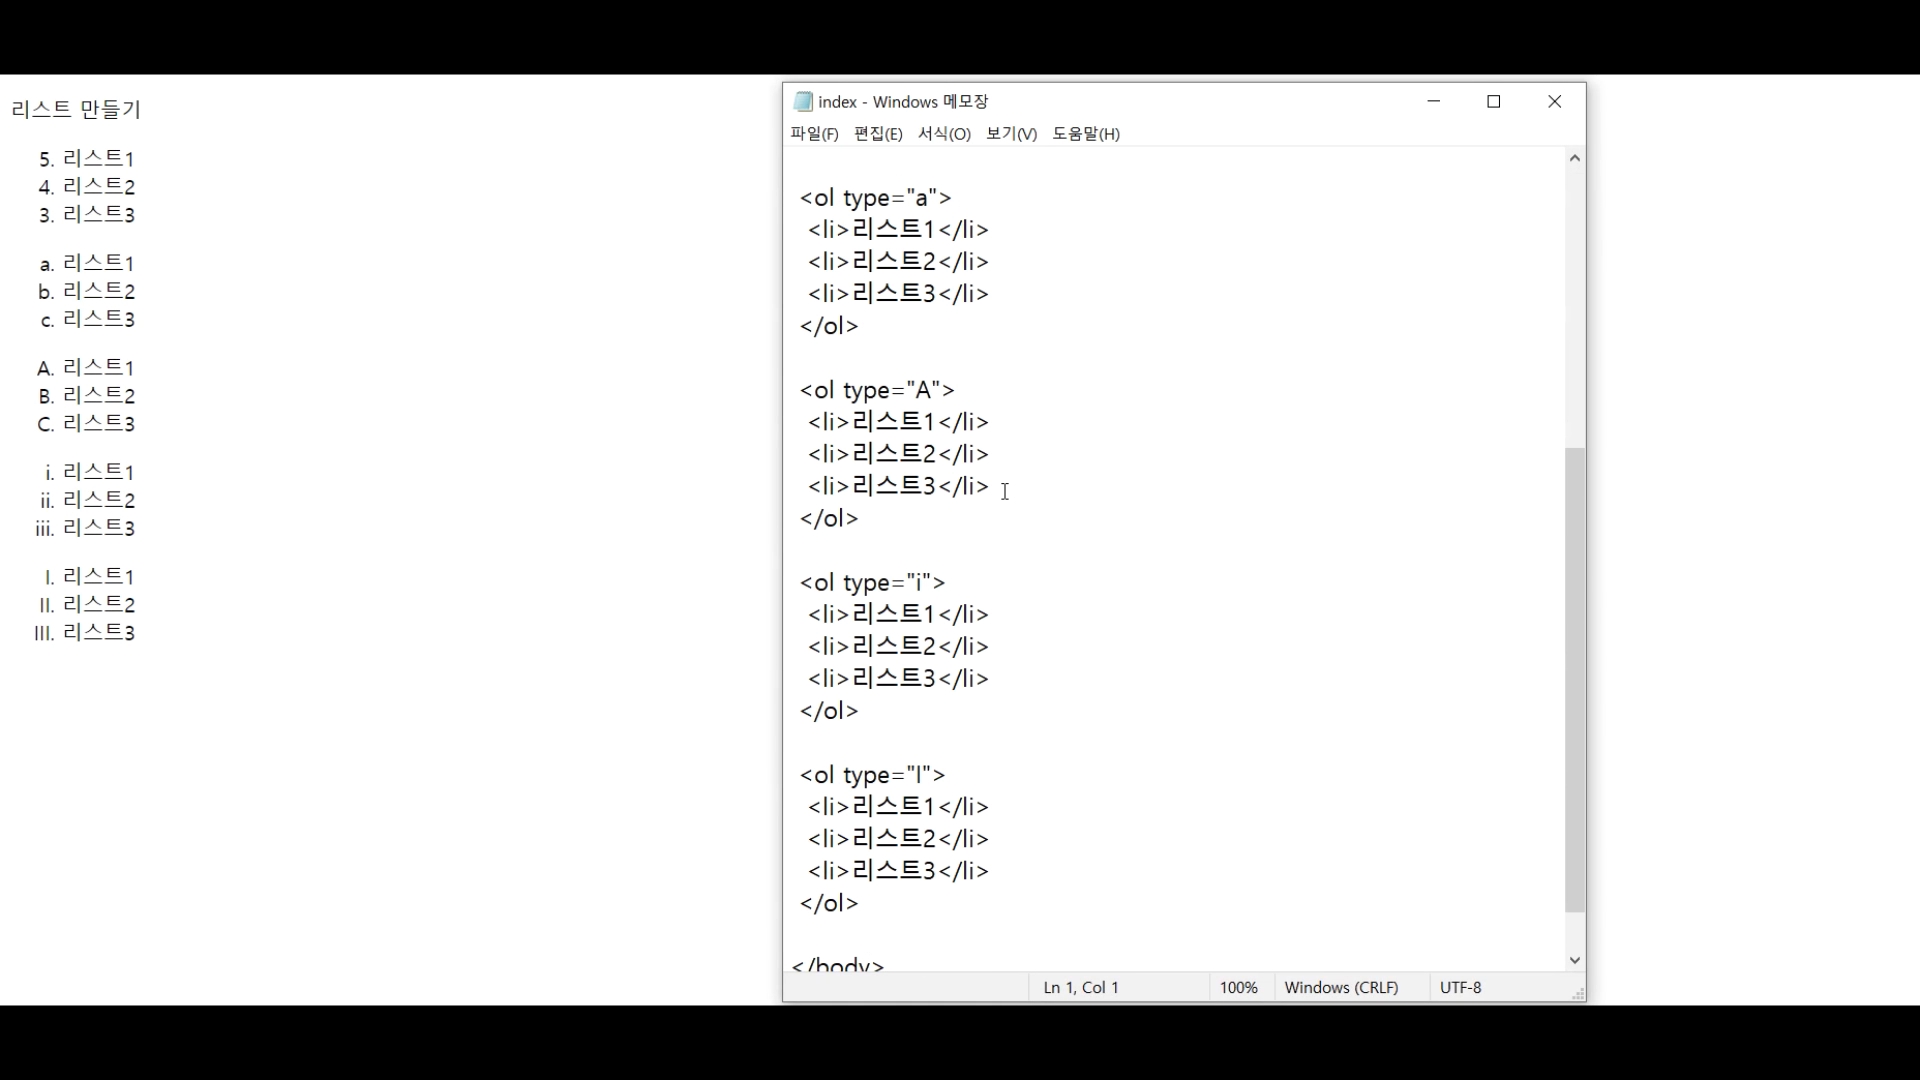Click the 리스트 만들기 heading in browser
Viewport: 1920px width, 1080px height.
pos(76,110)
